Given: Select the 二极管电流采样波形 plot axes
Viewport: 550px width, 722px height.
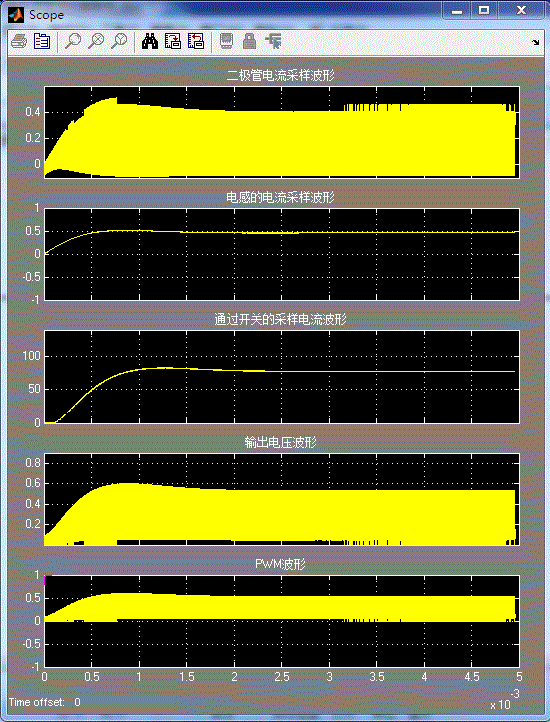Looking at the screenshot, I should point(282,132).
